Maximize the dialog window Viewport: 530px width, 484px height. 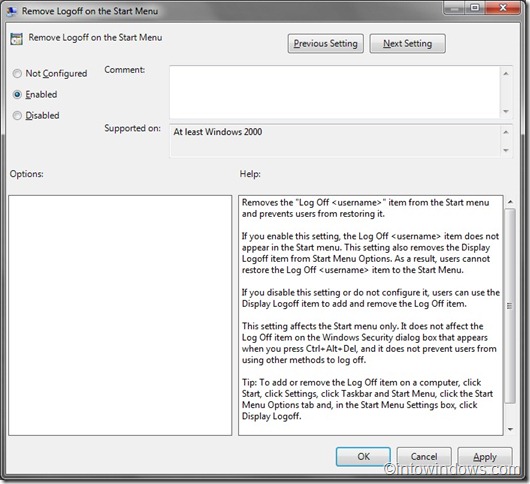[x=476, y=8]
